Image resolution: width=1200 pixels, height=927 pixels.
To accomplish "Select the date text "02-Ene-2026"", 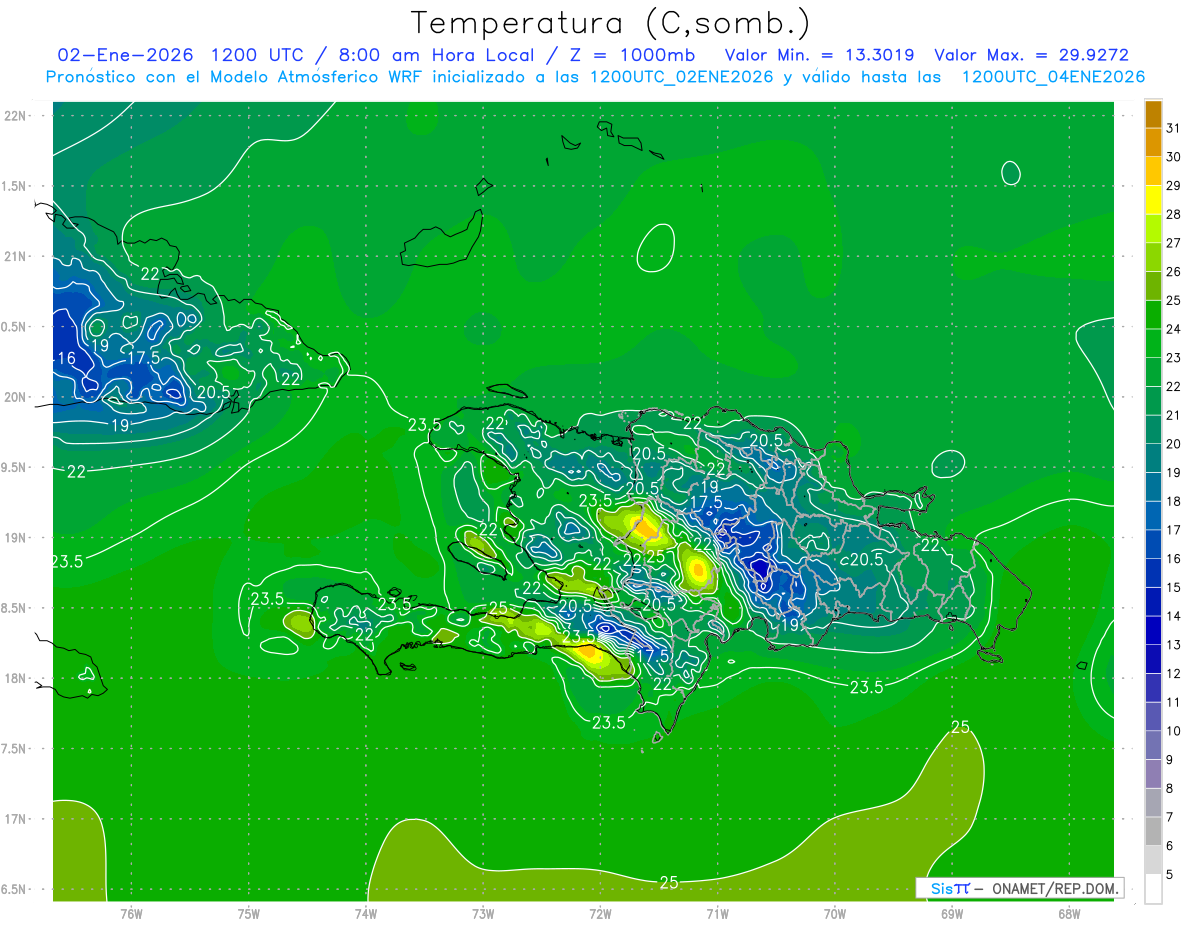I will click(126, 55).
